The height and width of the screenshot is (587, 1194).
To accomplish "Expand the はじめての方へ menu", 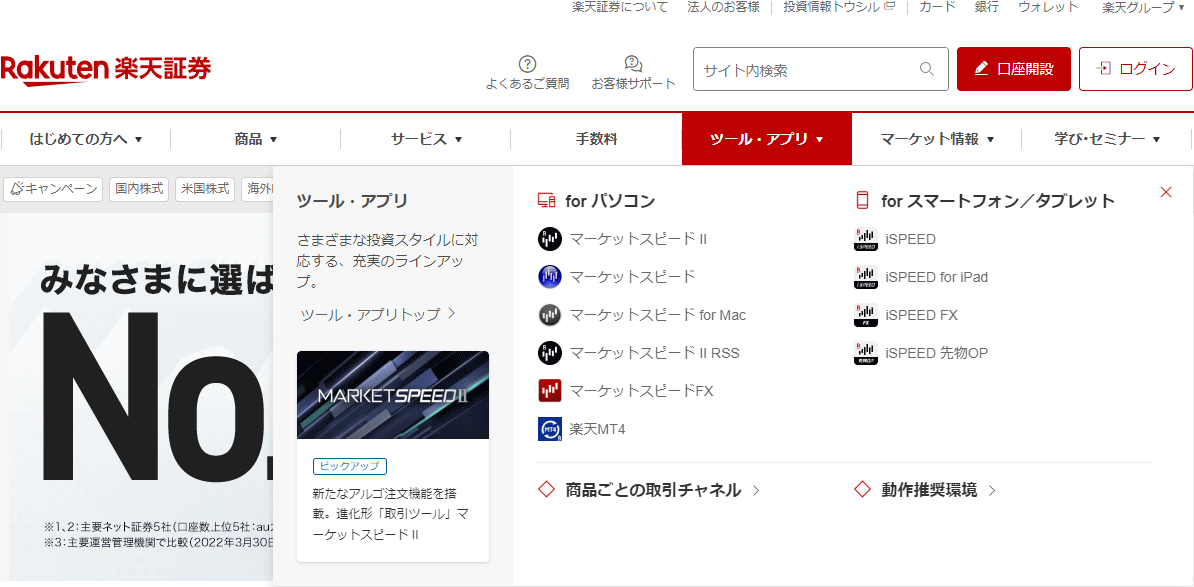I will [86, 139].
